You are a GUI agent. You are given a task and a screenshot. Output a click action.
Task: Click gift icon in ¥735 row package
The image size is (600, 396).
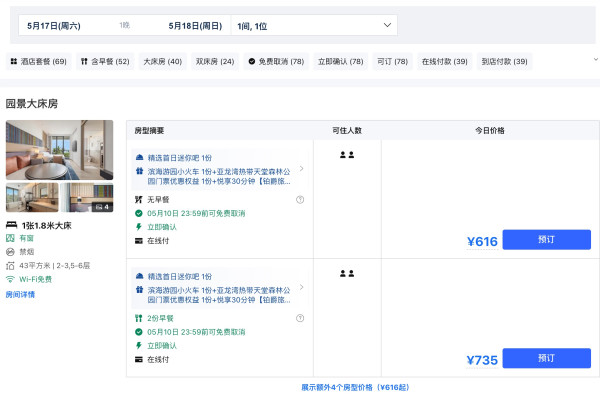tap(140, 290)
